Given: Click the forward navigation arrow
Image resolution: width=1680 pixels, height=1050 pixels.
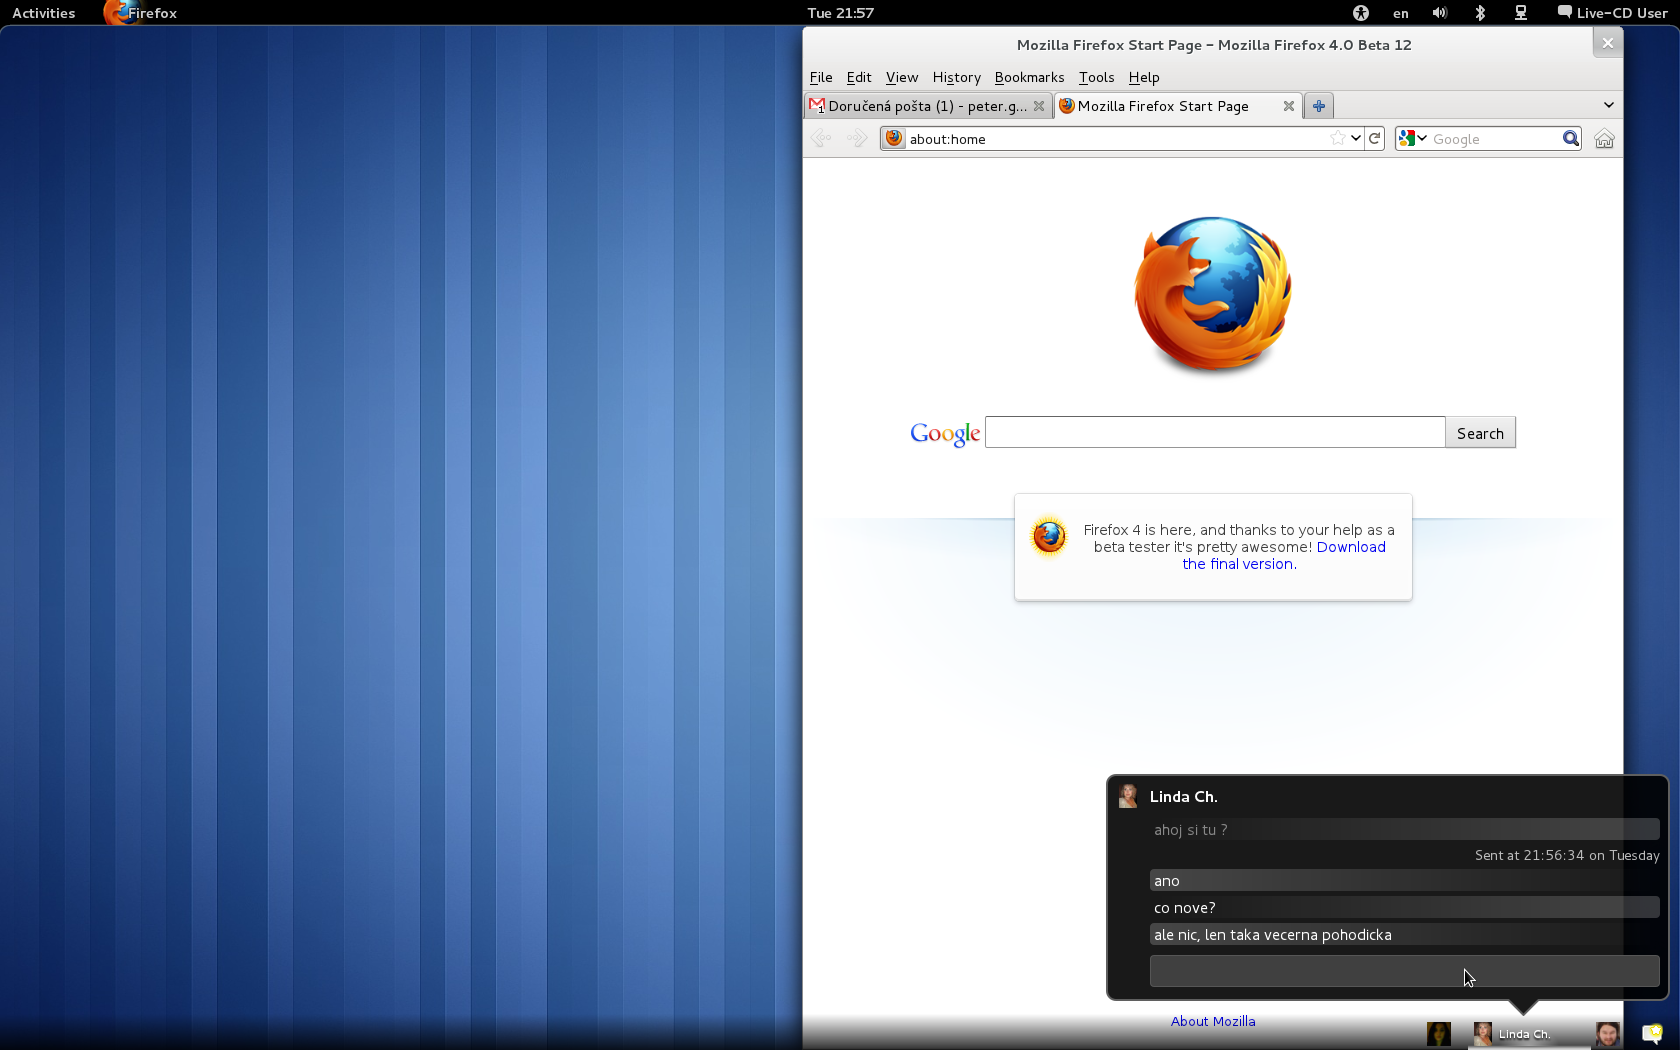Looking at the screenshot, I should coord(857,139).
